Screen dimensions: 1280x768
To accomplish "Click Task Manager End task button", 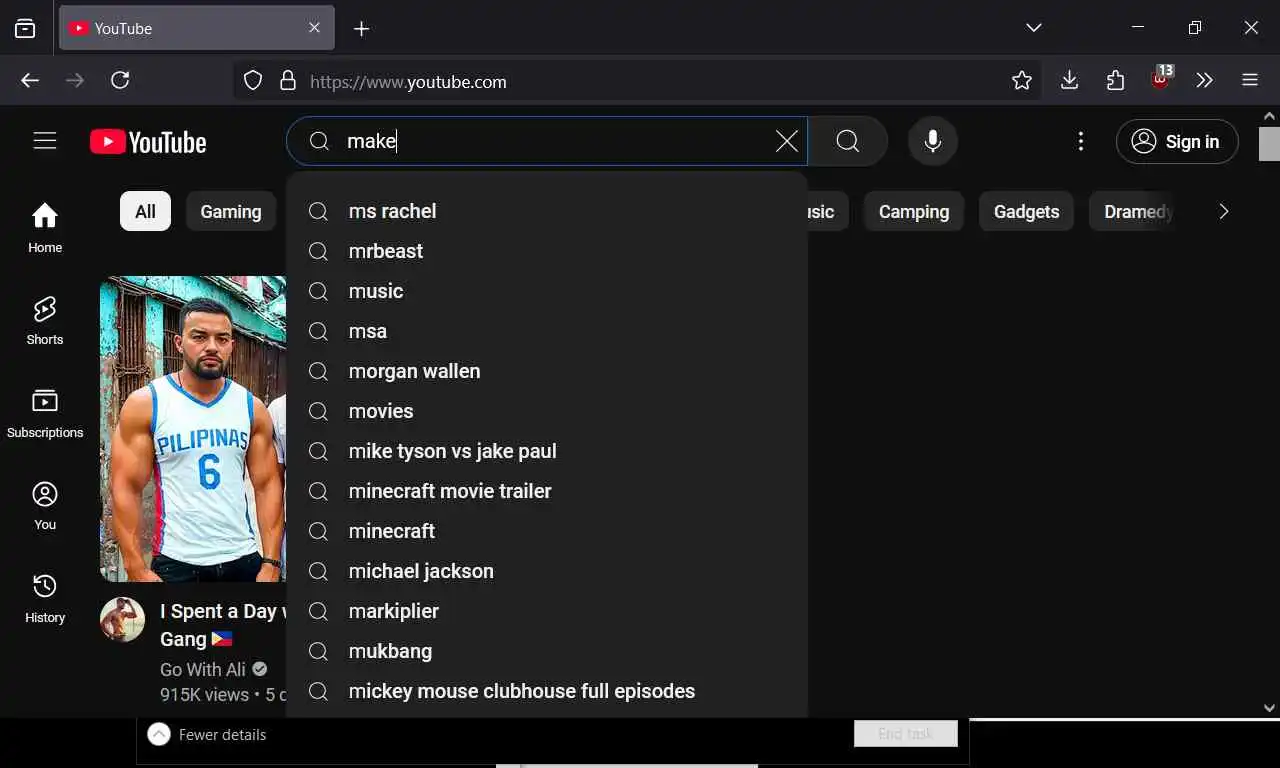I will pos(906,734).
